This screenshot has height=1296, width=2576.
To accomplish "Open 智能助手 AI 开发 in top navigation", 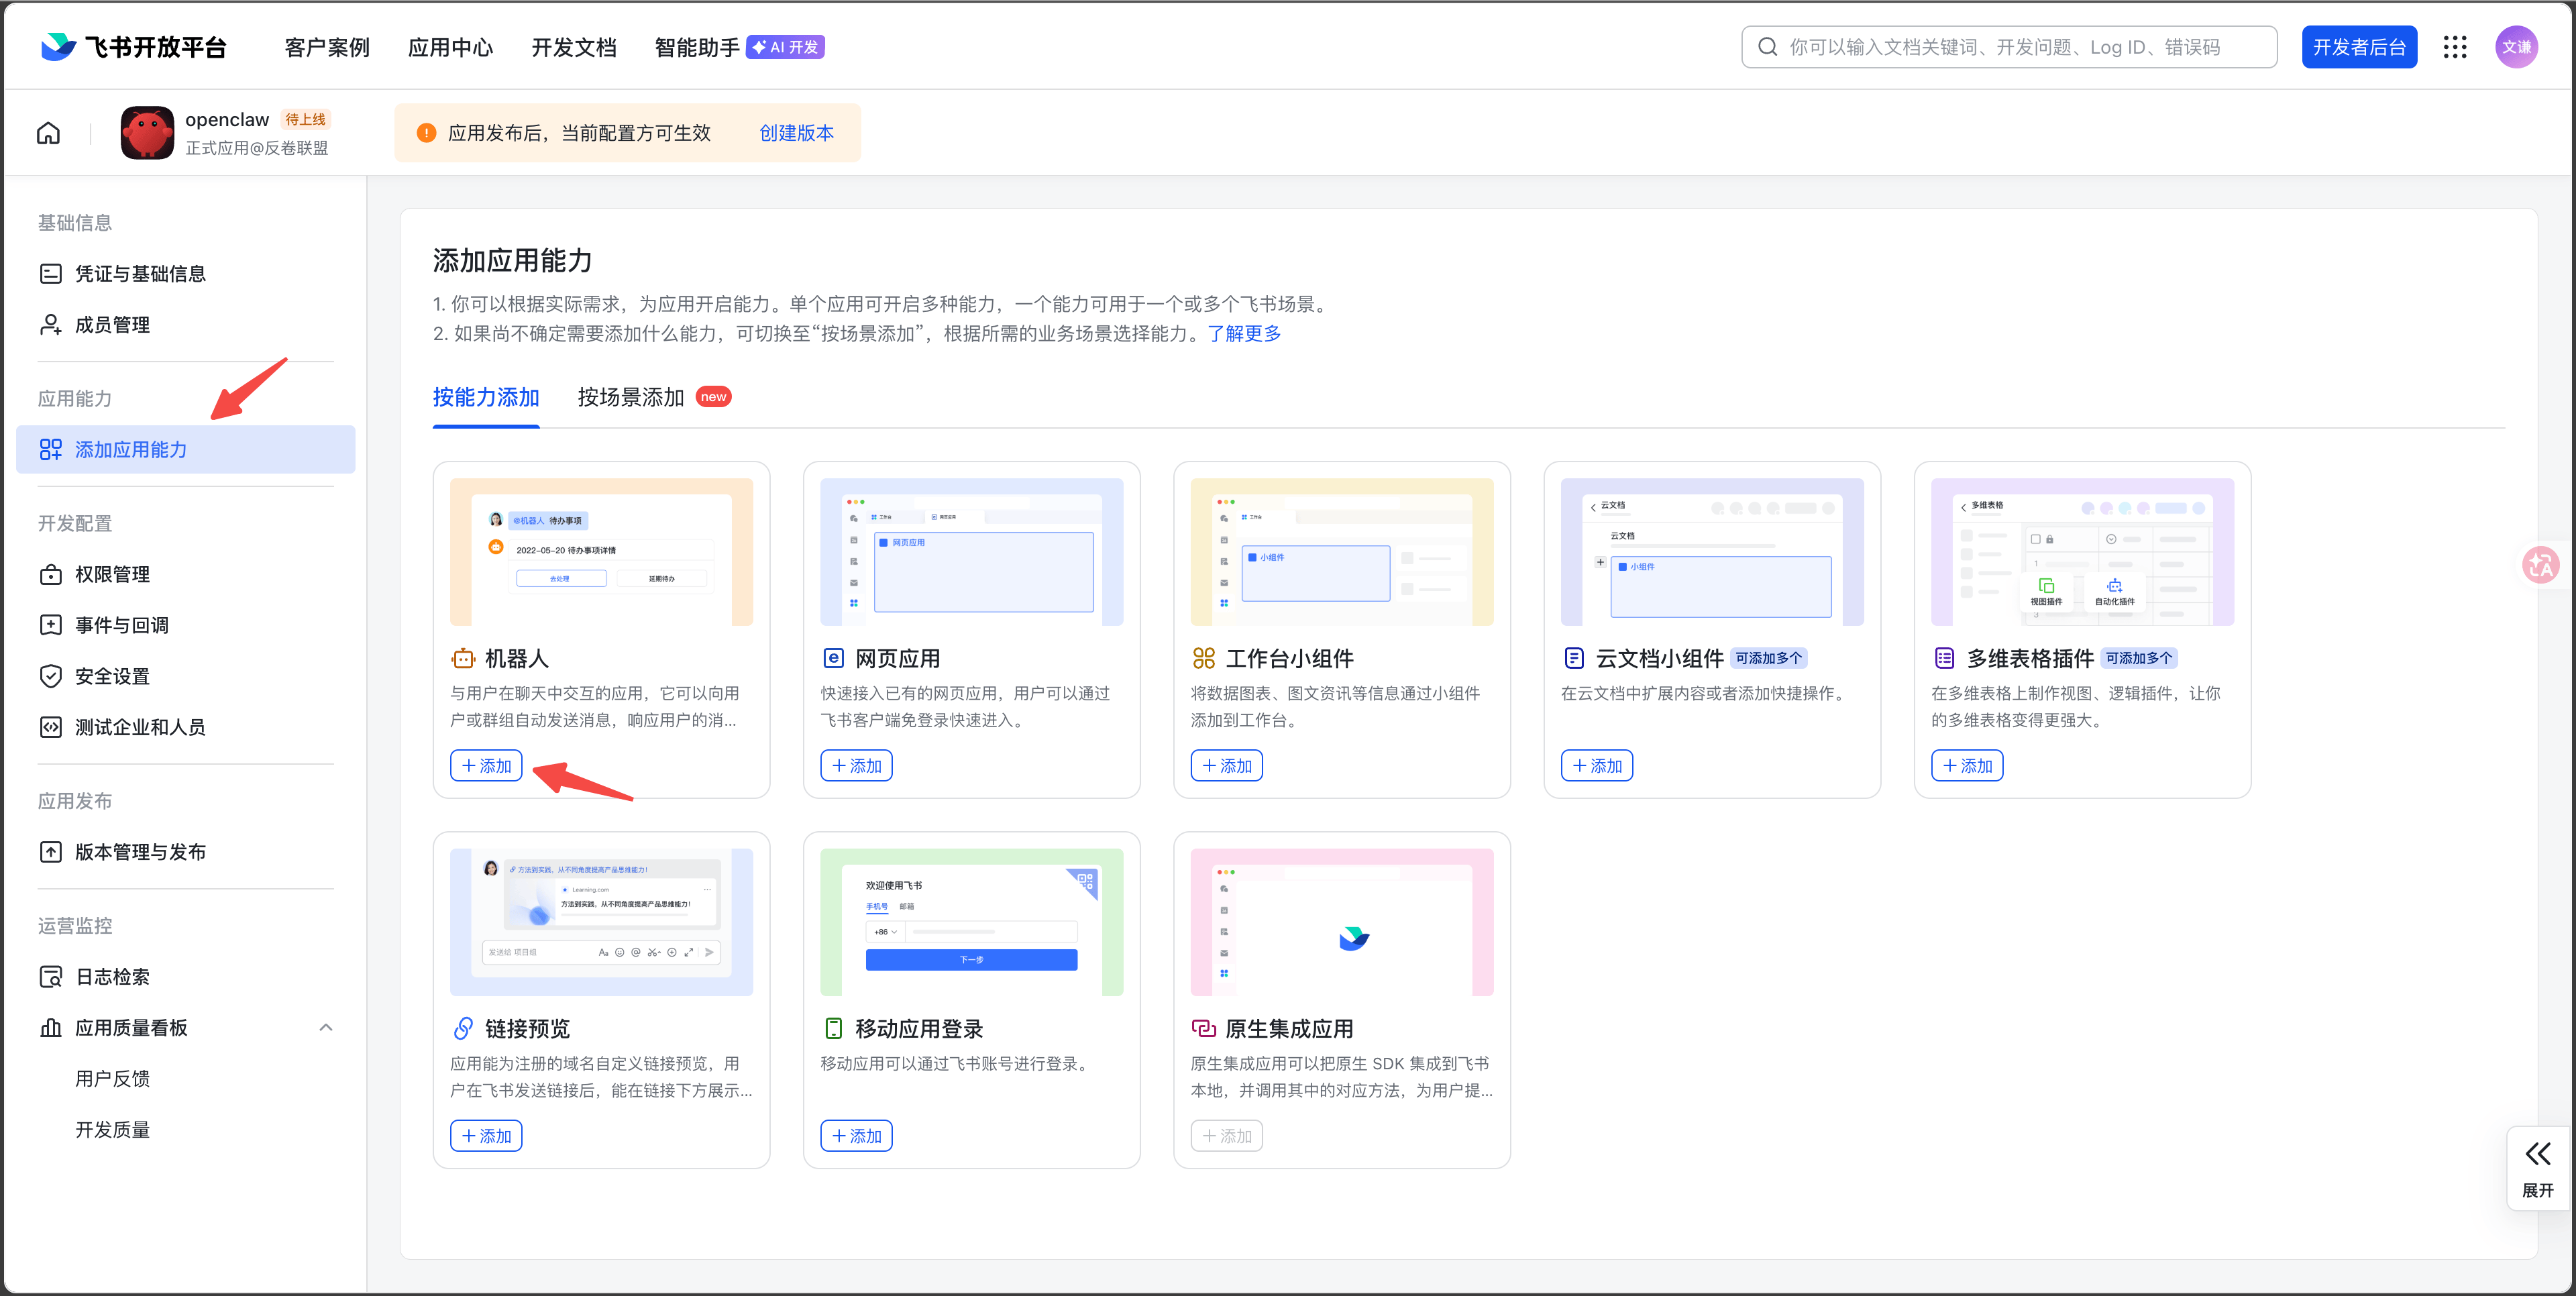I will 739,47.
